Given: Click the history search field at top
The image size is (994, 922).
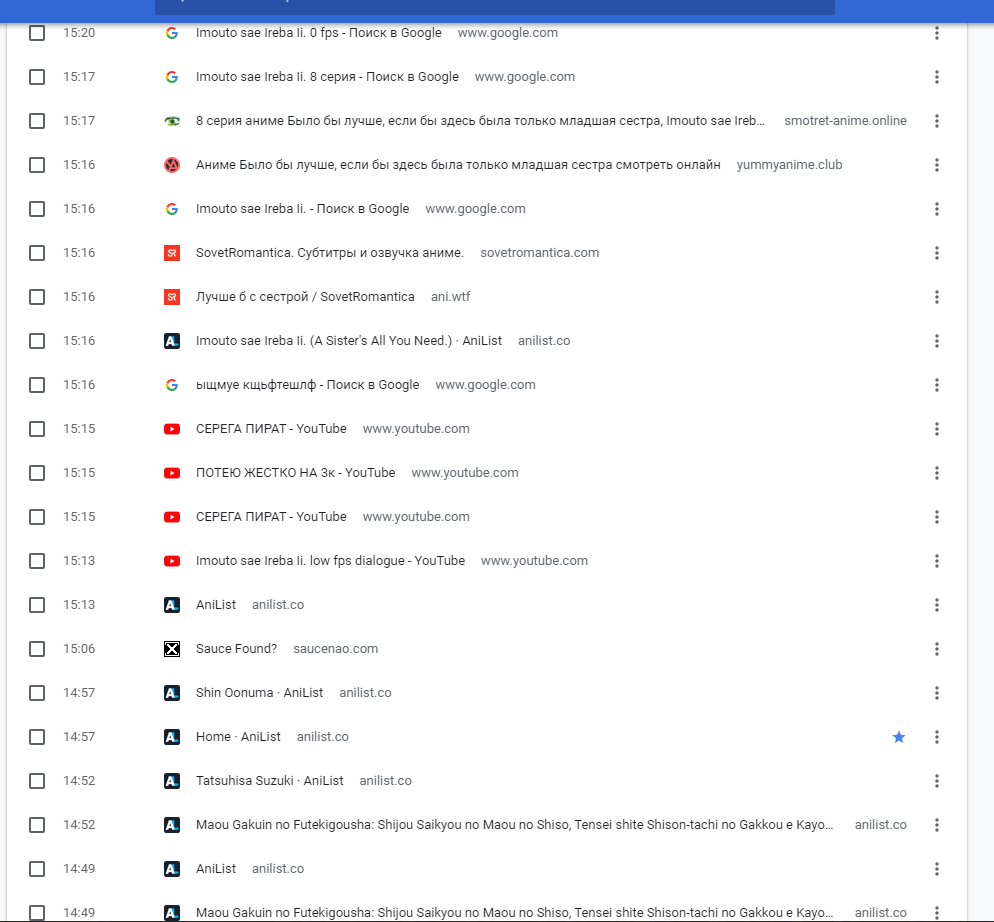Looking at the screenshot, I should [x=494, y=6].
